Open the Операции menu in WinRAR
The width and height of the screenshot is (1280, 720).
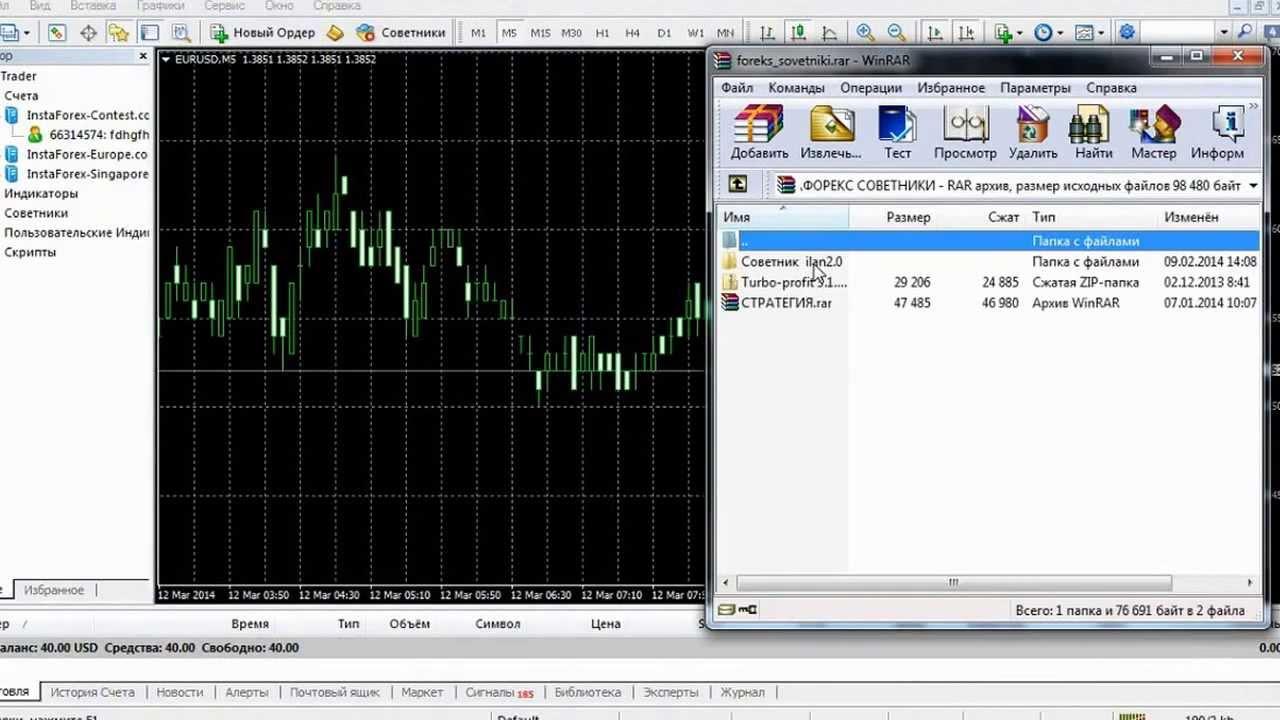(x=870, y=88)
